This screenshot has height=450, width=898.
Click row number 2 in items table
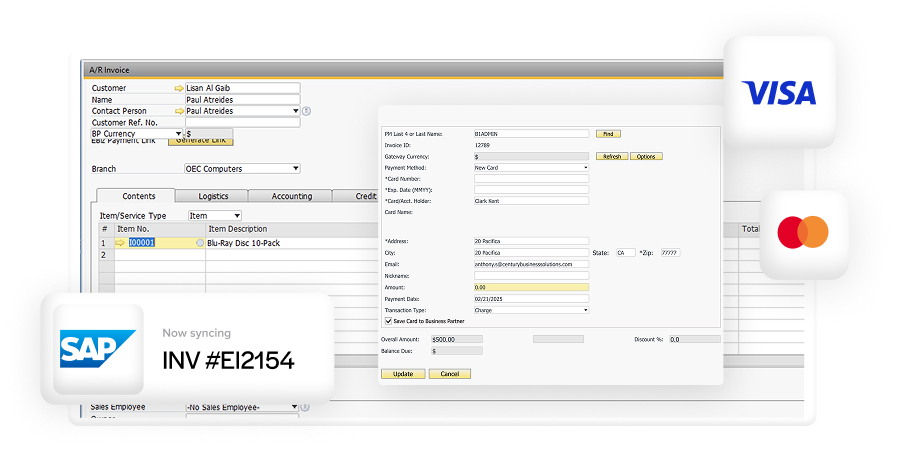pyautogui.click(x=104, y=255)
